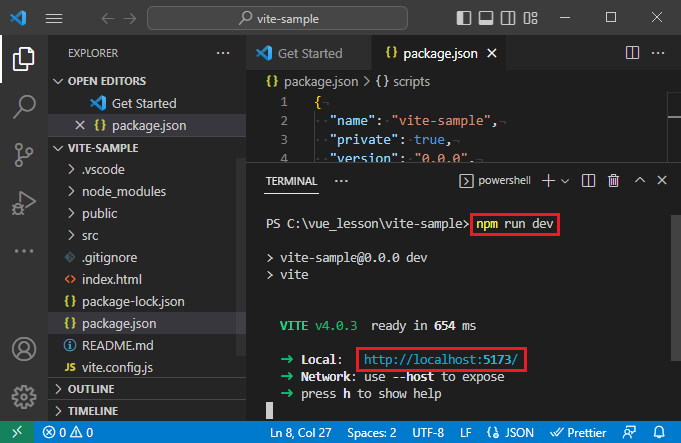
Task: Select Get Started in Open Editors
Action: (147, 103)
